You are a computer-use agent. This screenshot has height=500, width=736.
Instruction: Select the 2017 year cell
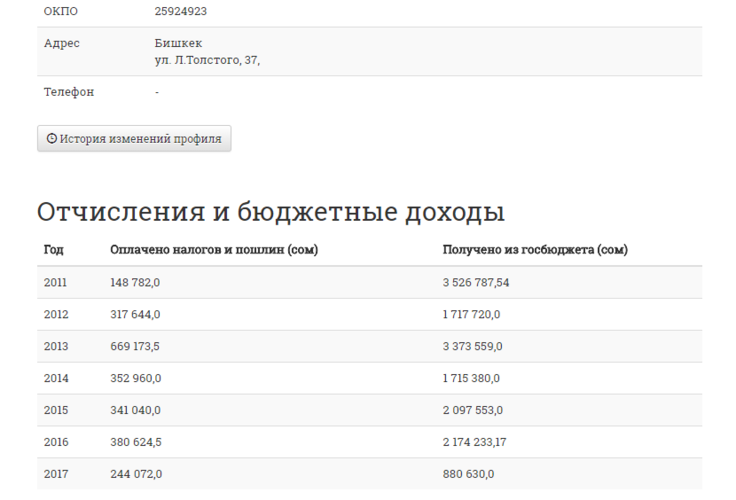[x=55, y=474]
